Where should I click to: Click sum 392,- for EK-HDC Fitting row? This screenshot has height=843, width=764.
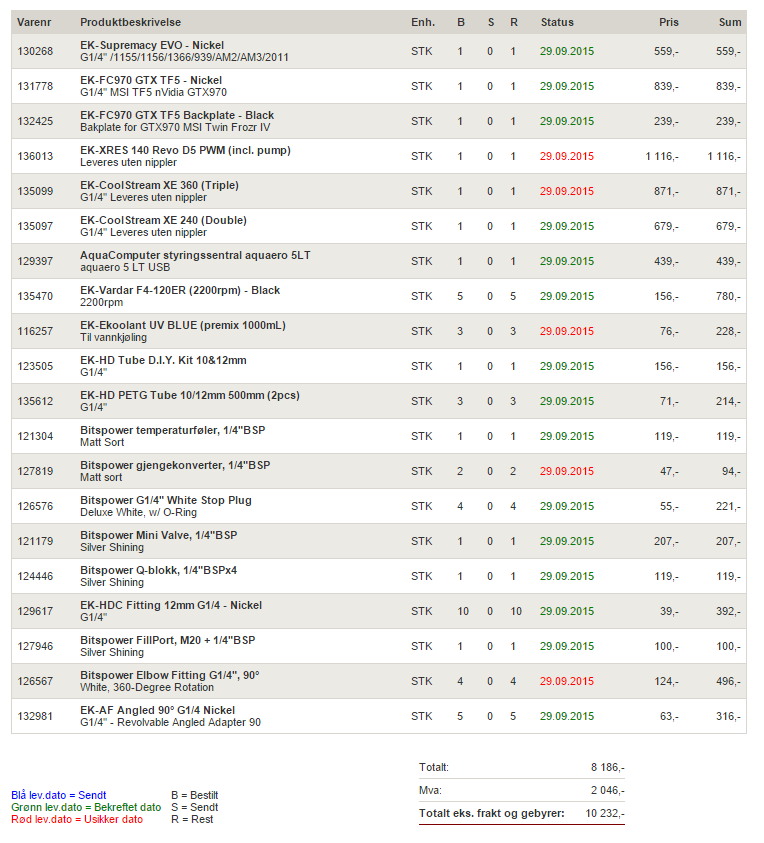728,611
